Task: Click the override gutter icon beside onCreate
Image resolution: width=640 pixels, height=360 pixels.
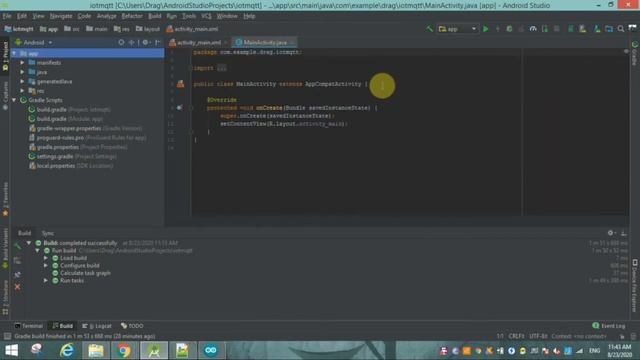Action: pos(179,108)
